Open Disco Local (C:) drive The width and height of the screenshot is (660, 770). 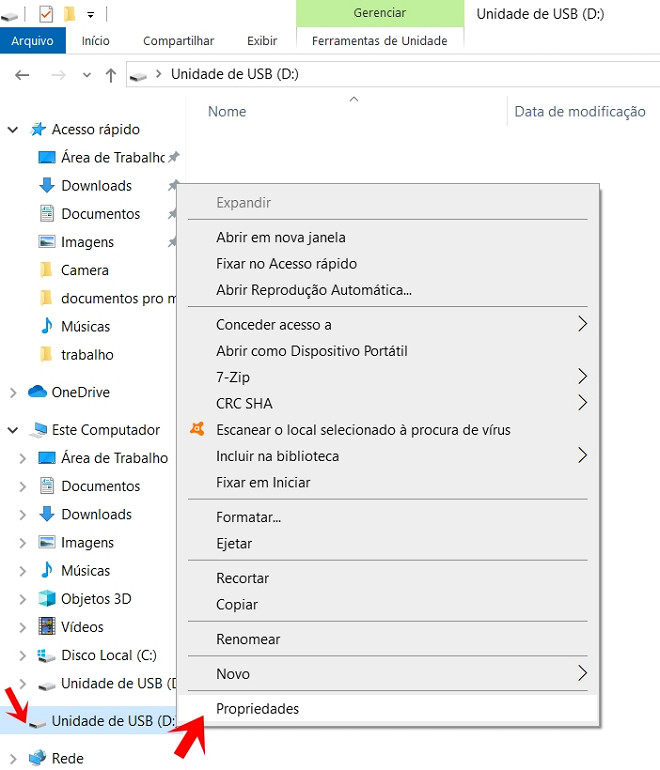(109, 655)
